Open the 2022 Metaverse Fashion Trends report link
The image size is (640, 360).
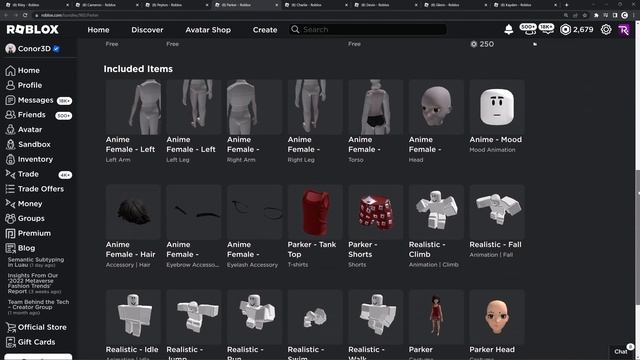34,283
